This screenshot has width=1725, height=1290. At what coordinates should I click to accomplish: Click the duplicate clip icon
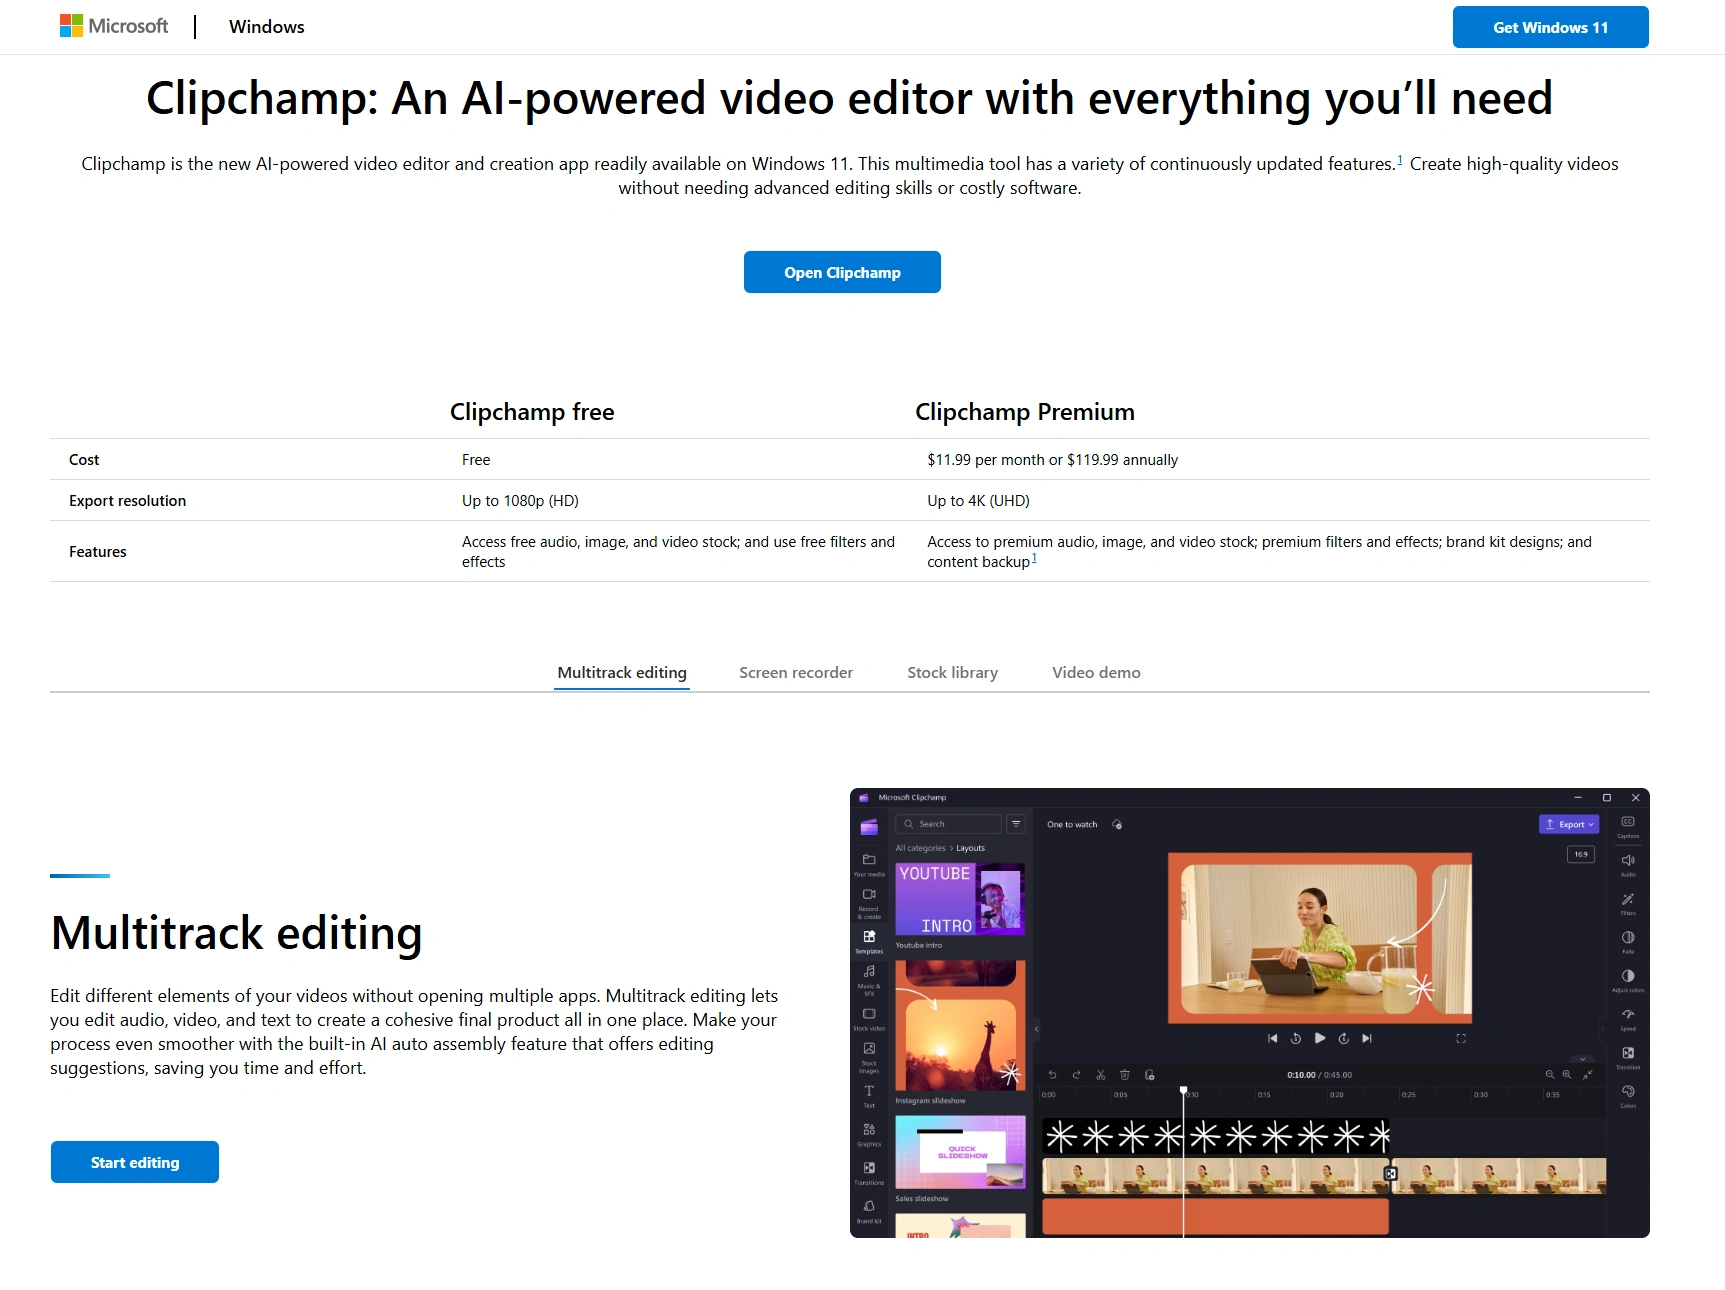[1149, 1075]
